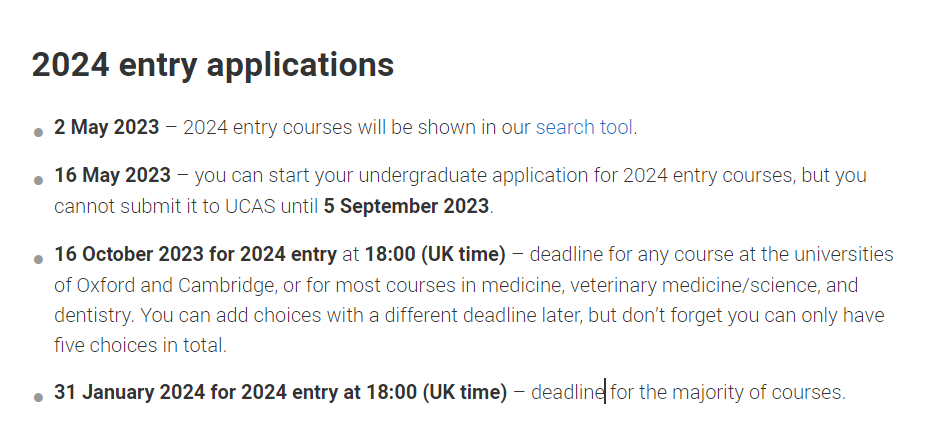
Task: Click the bullet before 16 May 2023
Action: coord(39,180)
